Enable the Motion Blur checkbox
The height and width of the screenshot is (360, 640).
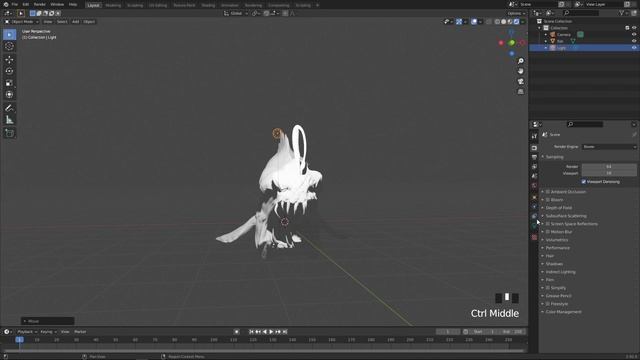click(x=548, y=232)
